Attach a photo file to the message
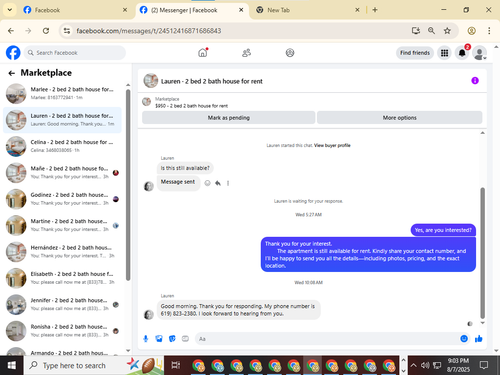This screenshot has width=500, height=375. point(159,339)
